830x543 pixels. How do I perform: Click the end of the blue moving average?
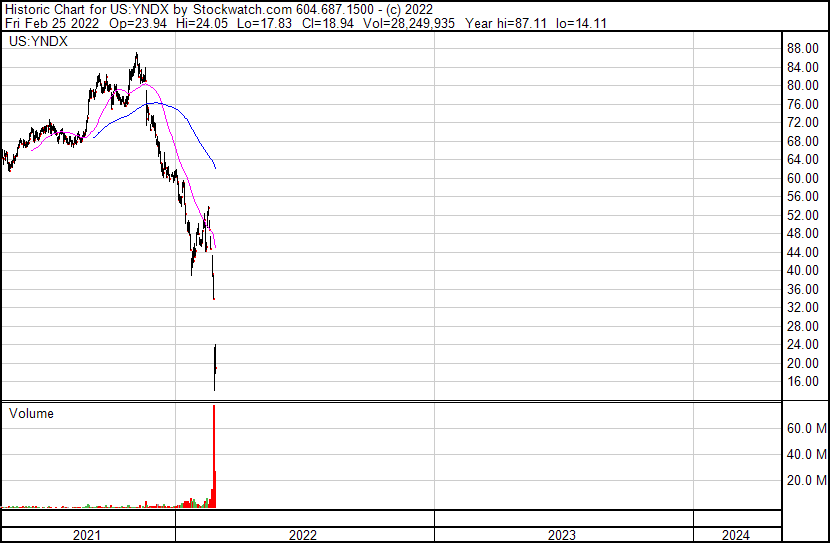tap(215, 168)
